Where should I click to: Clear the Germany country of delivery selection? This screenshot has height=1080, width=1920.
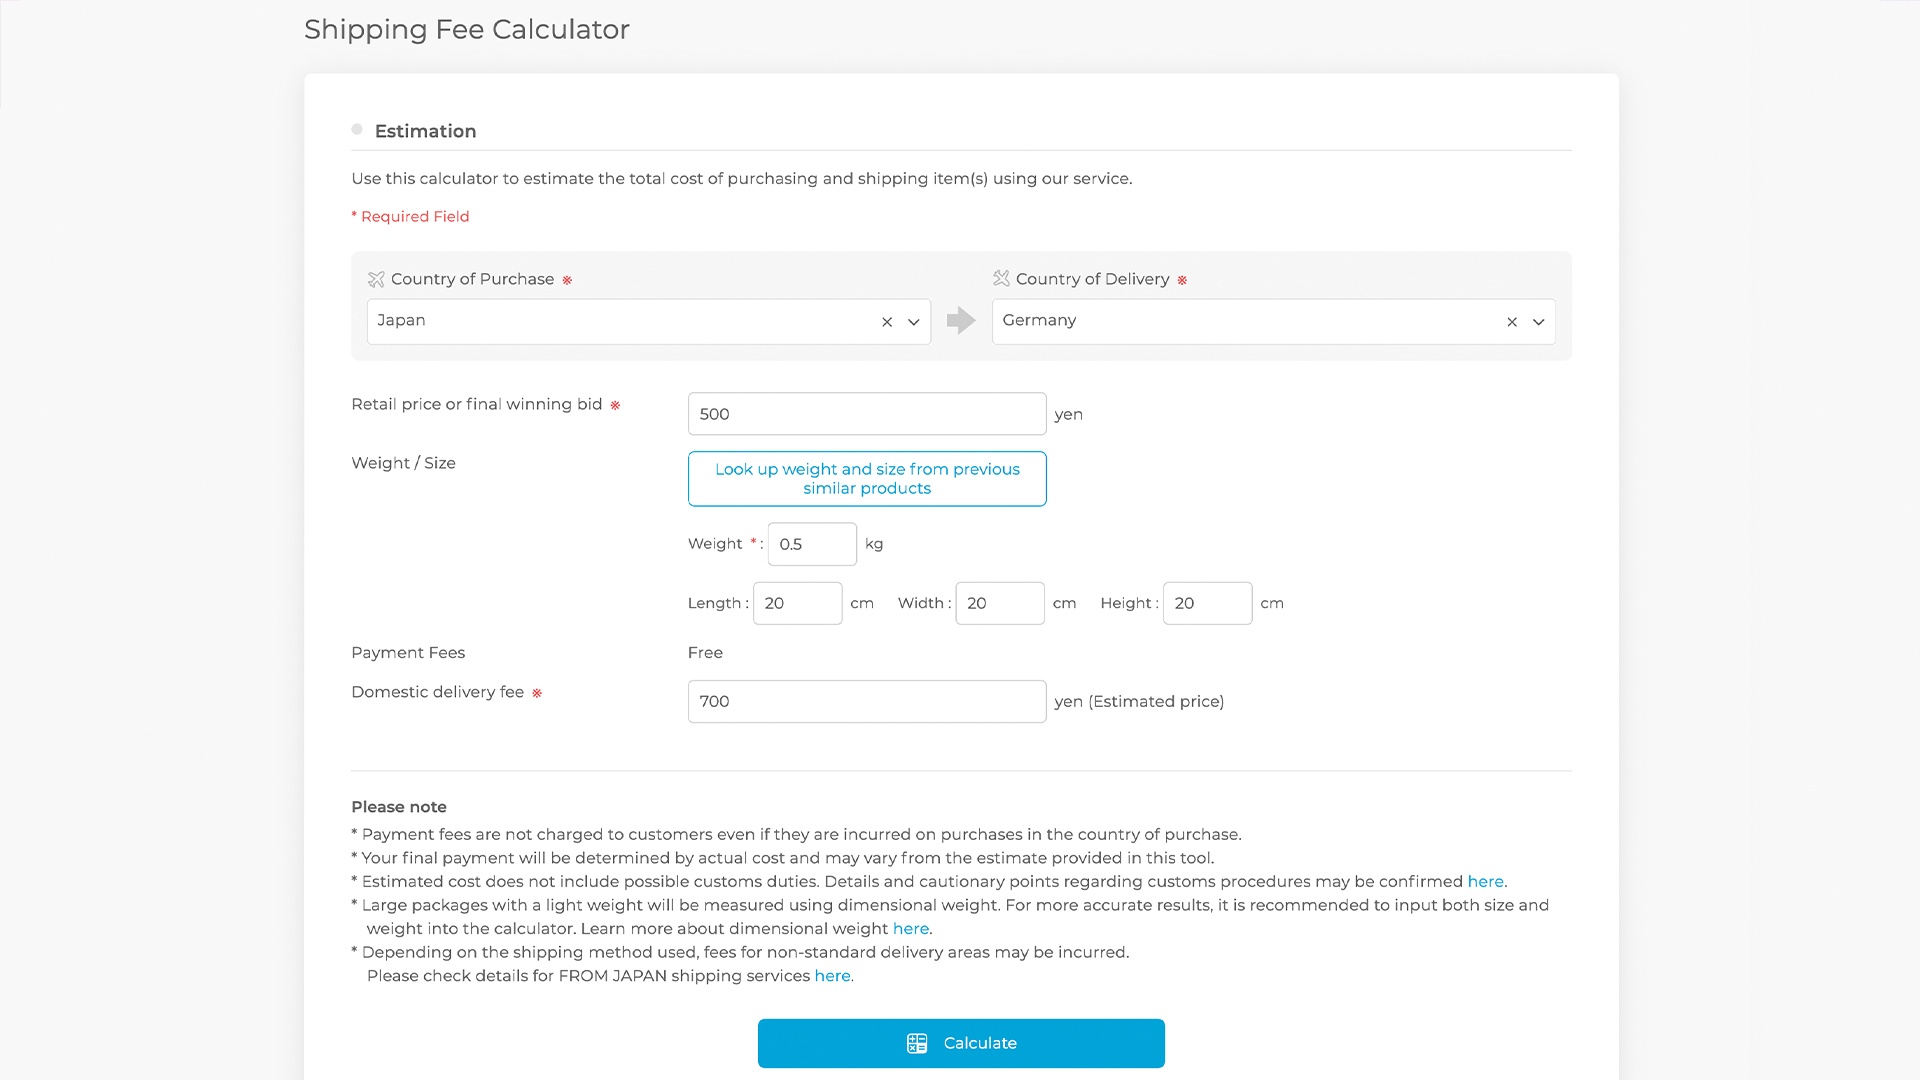point(1512,322)
